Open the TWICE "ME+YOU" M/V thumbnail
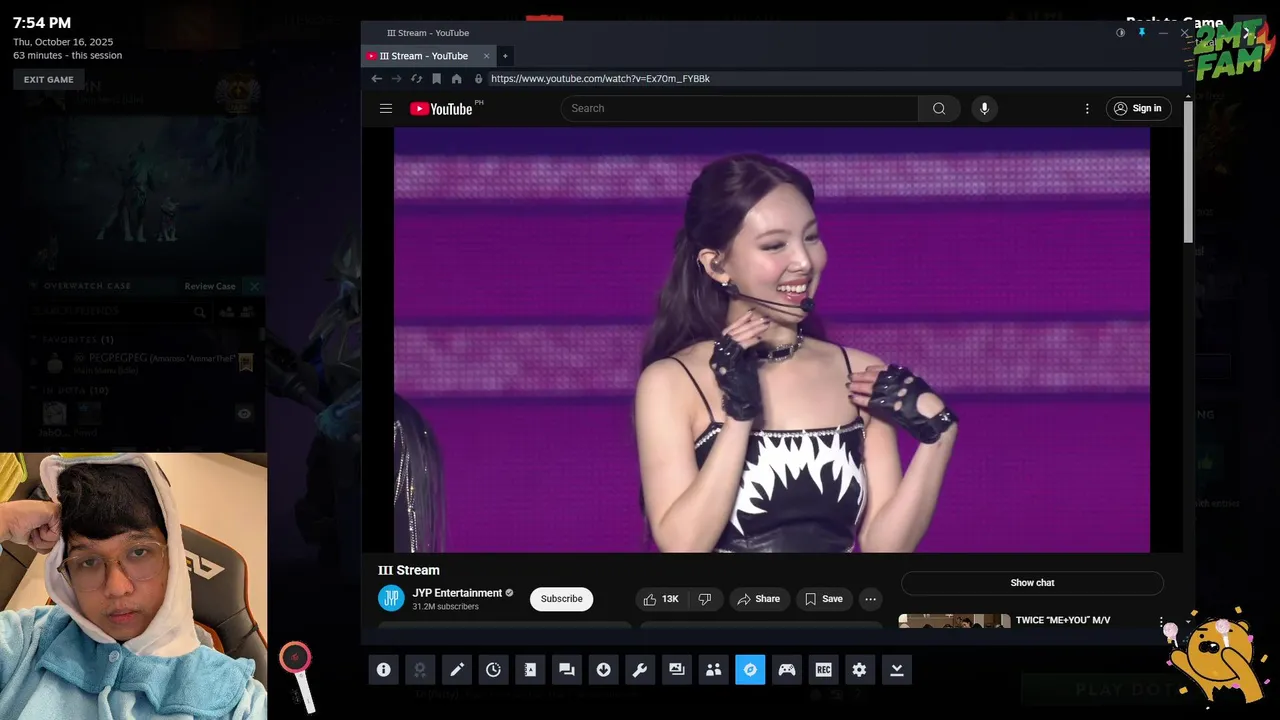This screenshot has width=1280, height=720. tap(954, 621)
